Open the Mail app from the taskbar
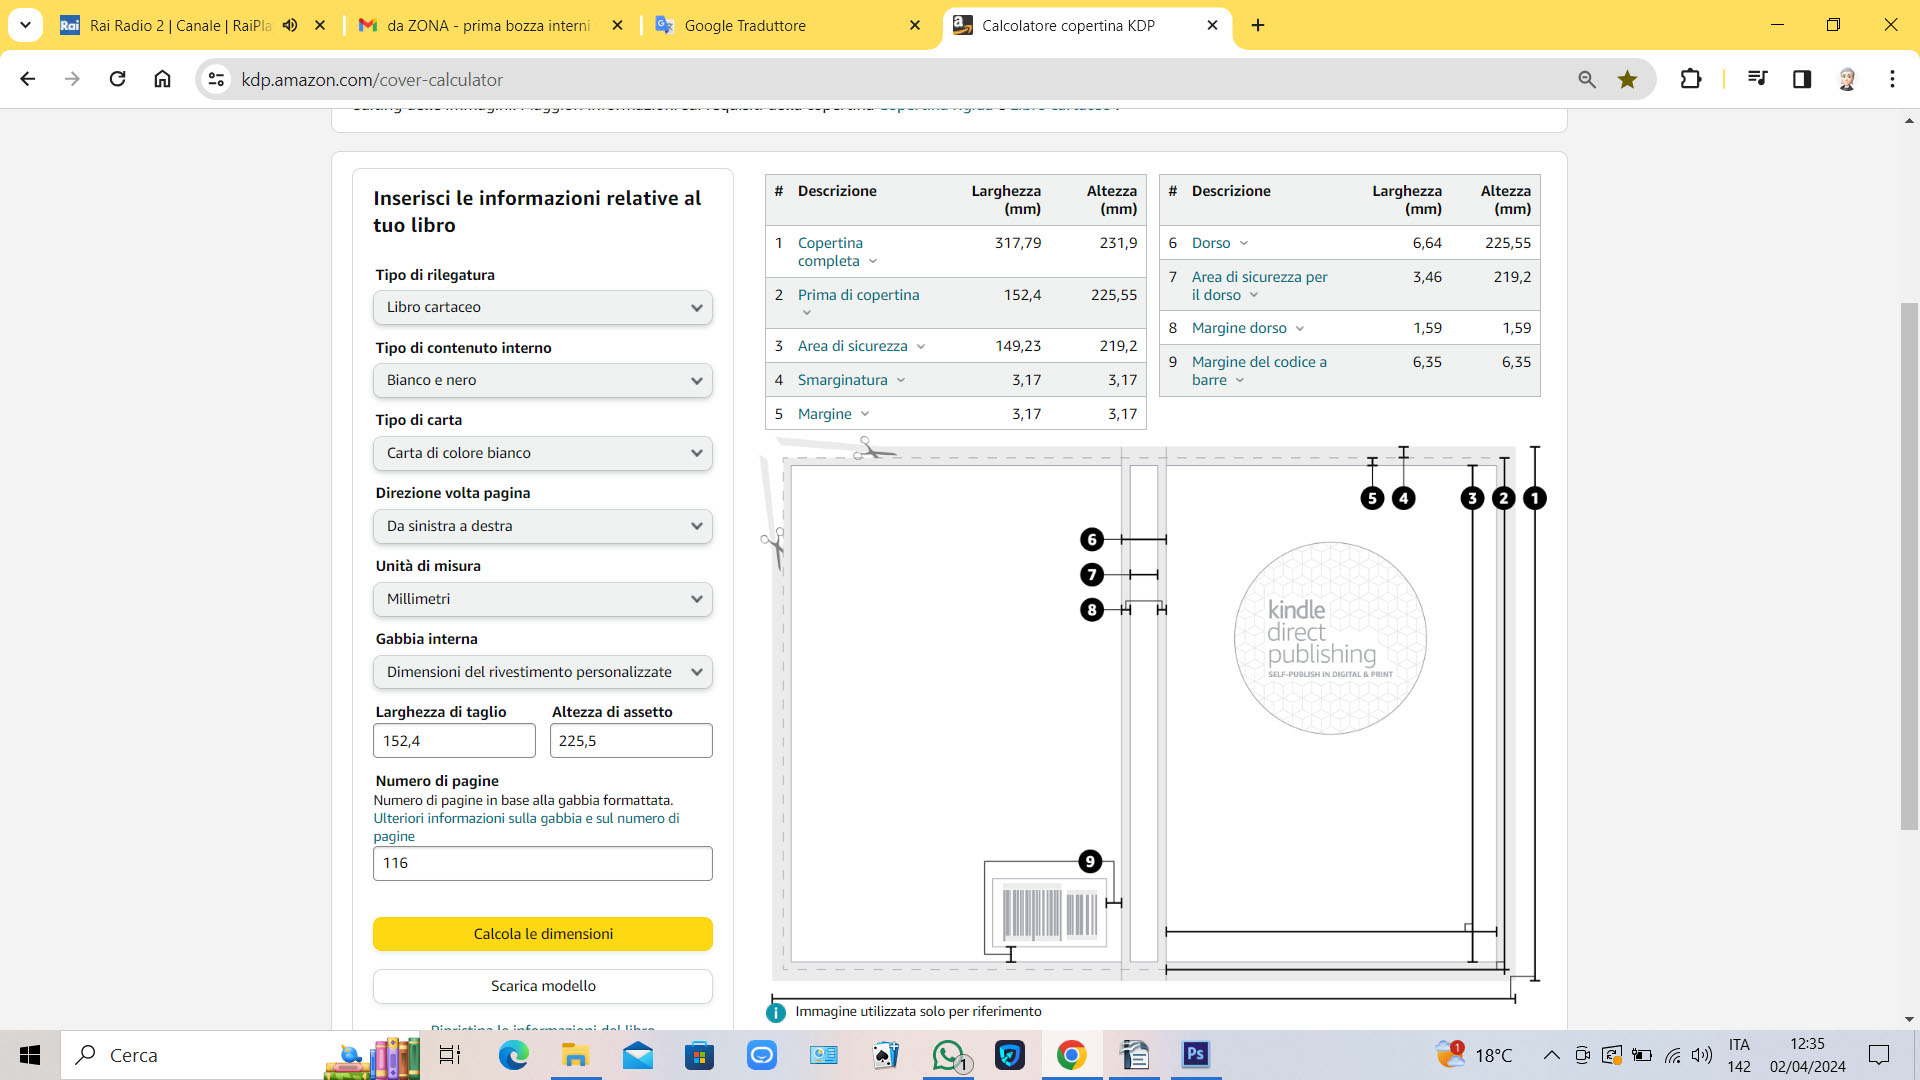This screenshot has height=1080, width=1920. click(637, 1055)
